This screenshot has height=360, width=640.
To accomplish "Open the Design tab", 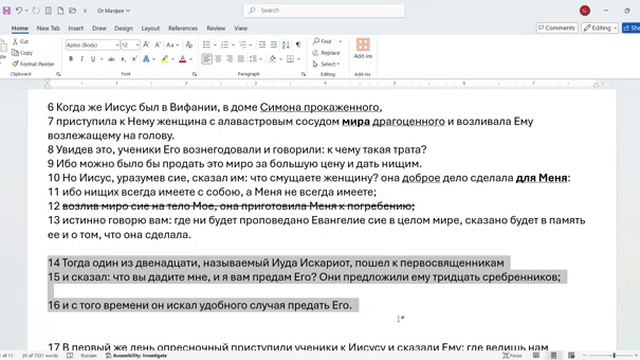I will pos(124,28).
